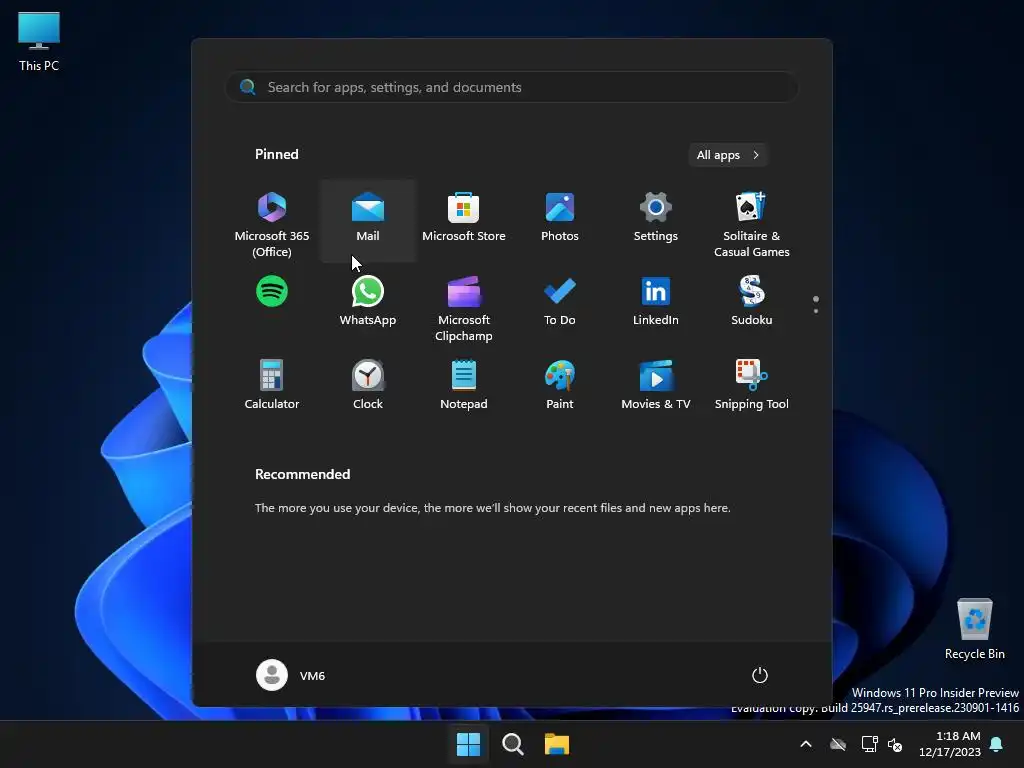
Task: Select the Recycle Bin desktop icon
Action: (974, 629)
